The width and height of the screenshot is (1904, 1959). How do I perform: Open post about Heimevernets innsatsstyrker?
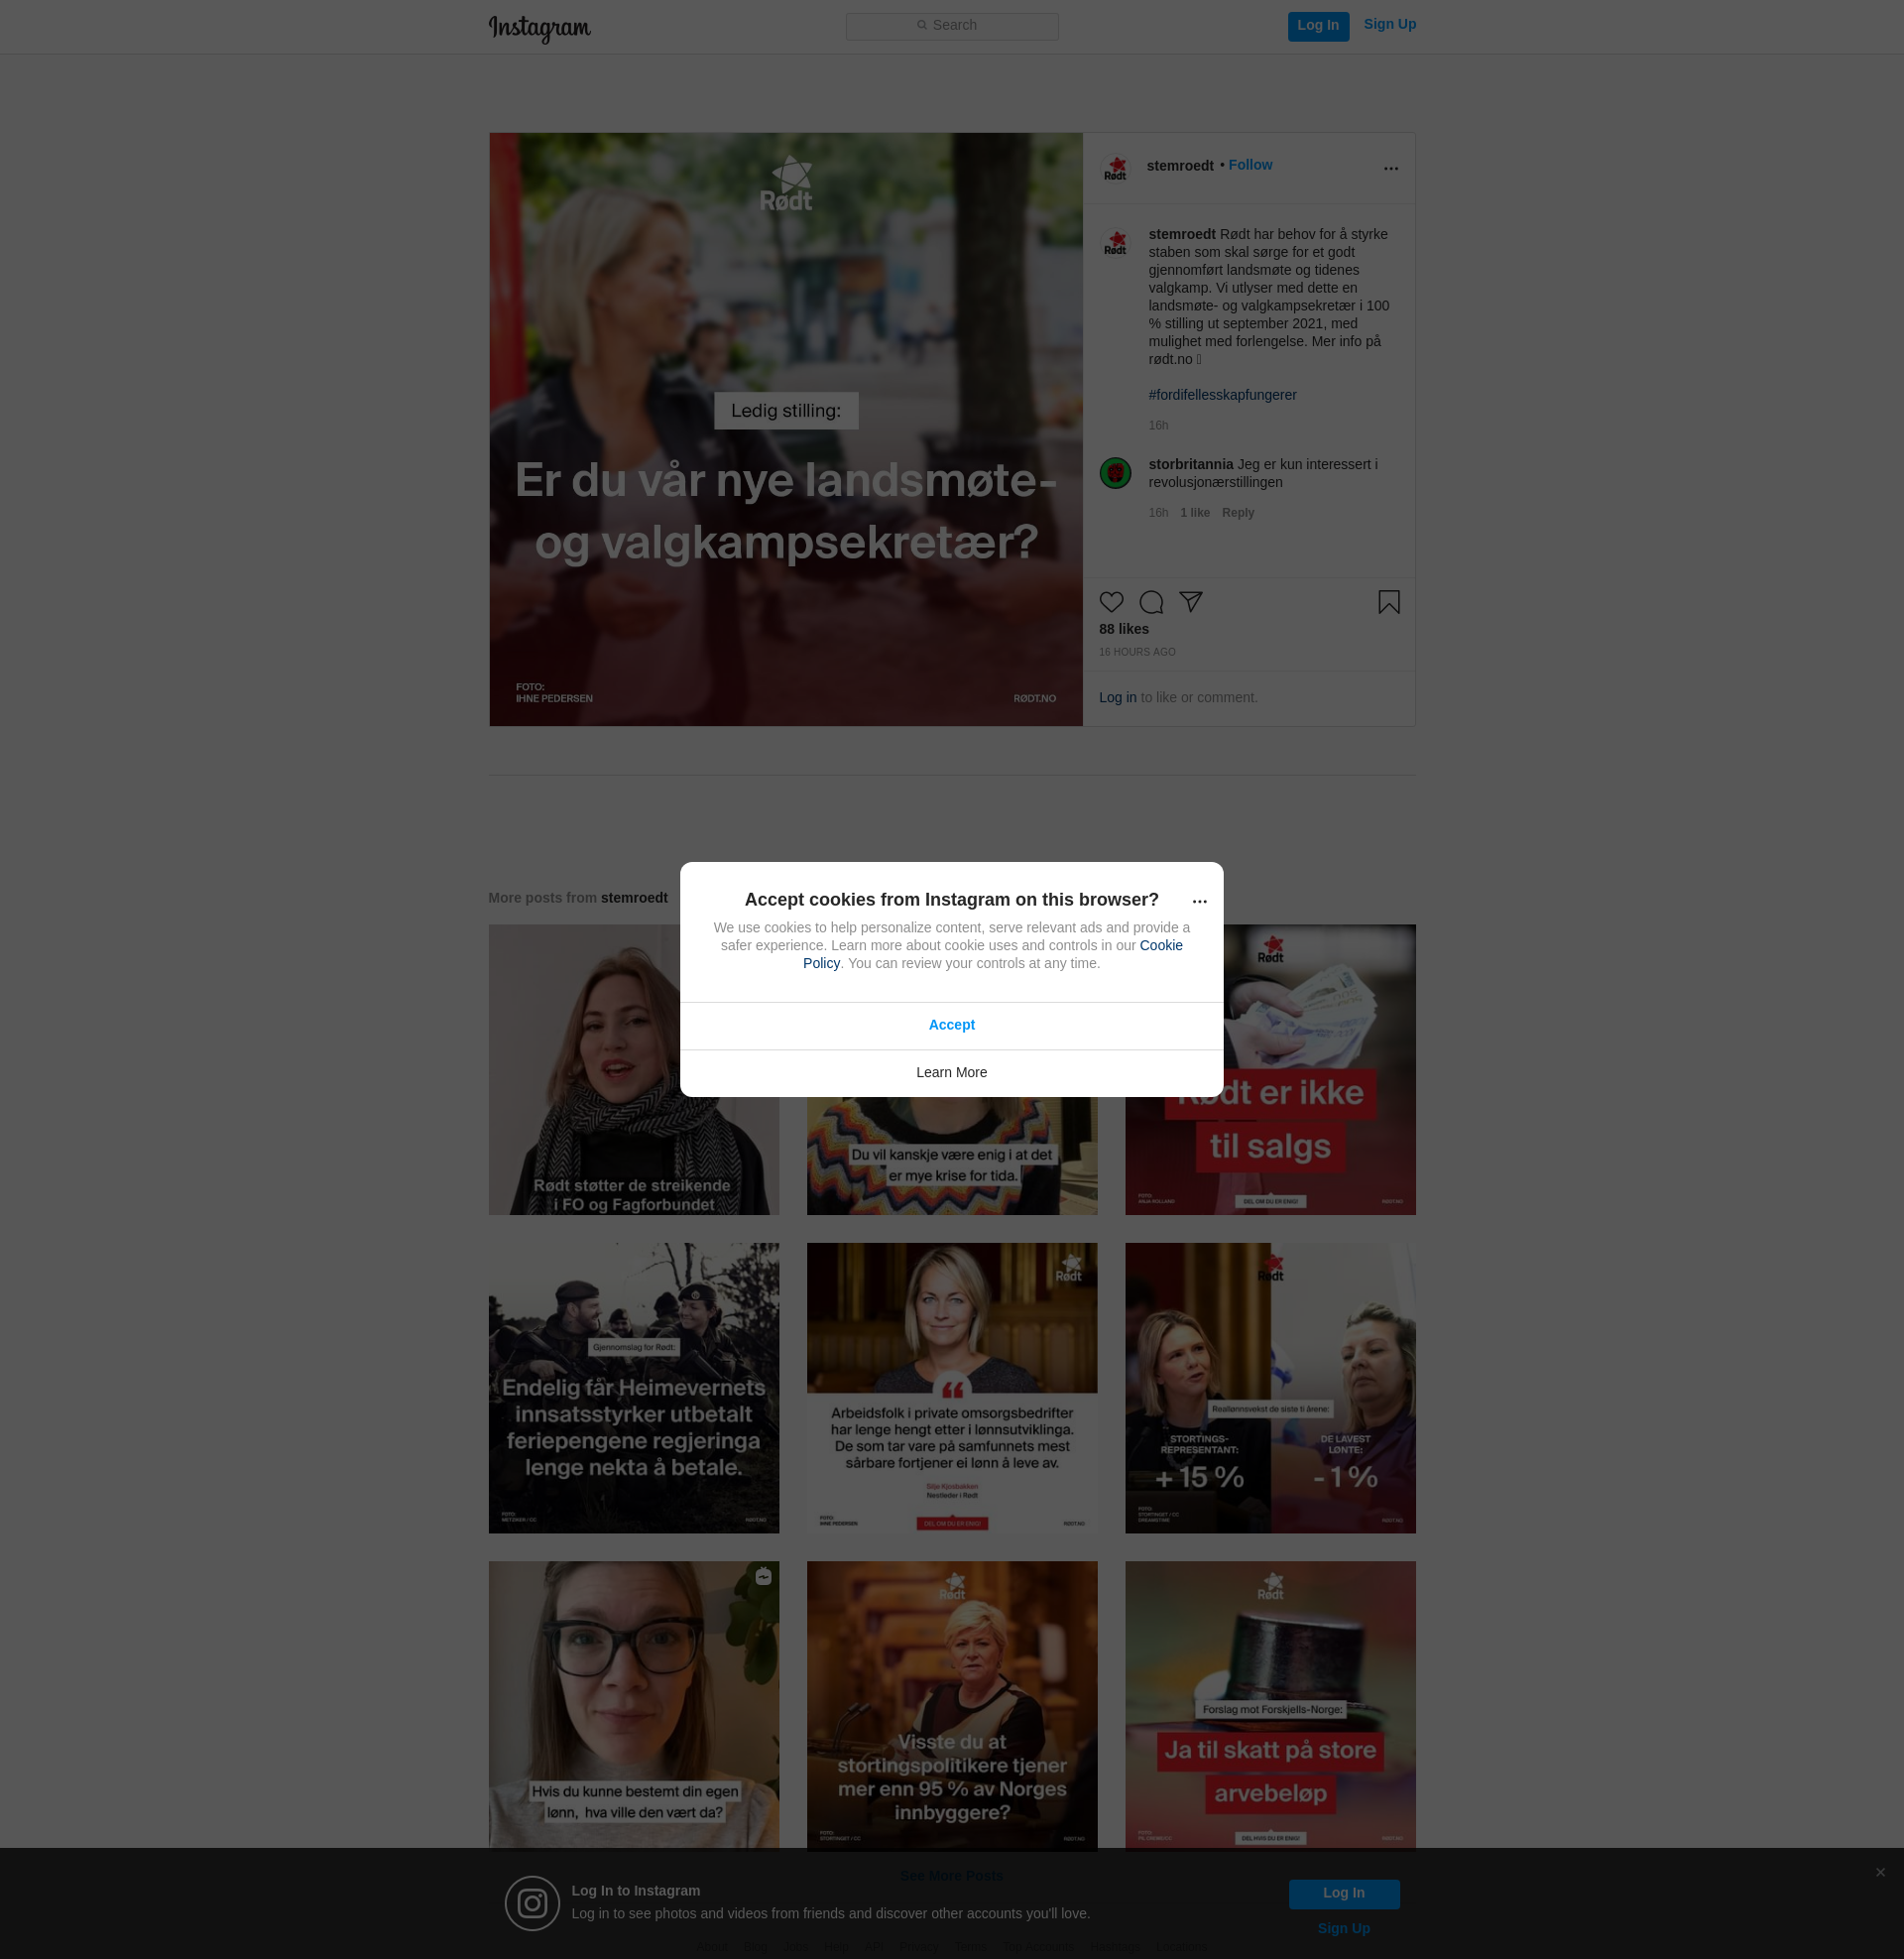click(634, 1388)
